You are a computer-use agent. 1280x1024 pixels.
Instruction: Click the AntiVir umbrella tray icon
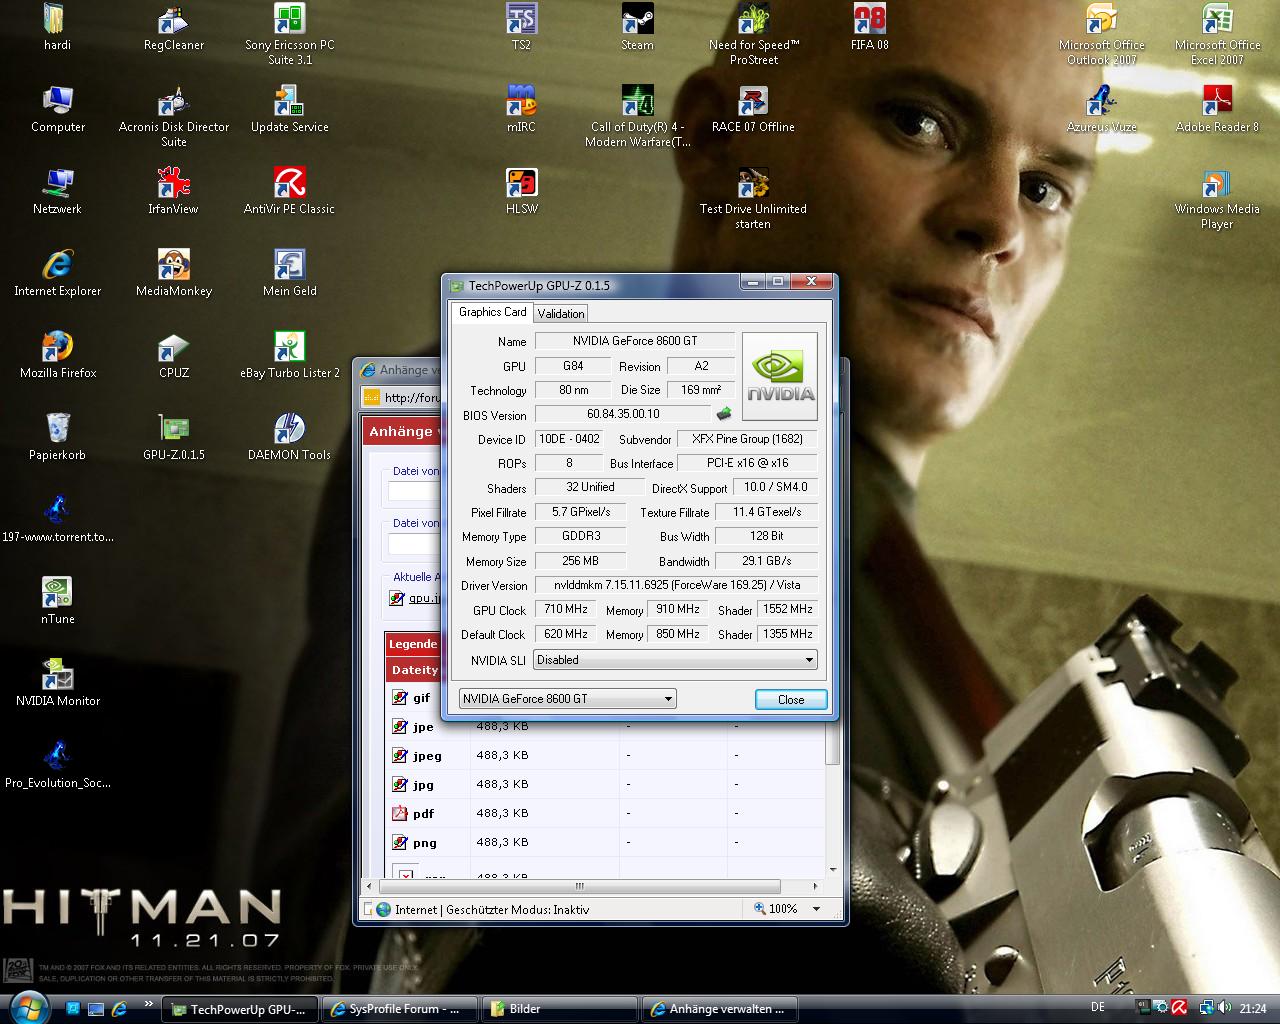click(x=1179, y=1008)
